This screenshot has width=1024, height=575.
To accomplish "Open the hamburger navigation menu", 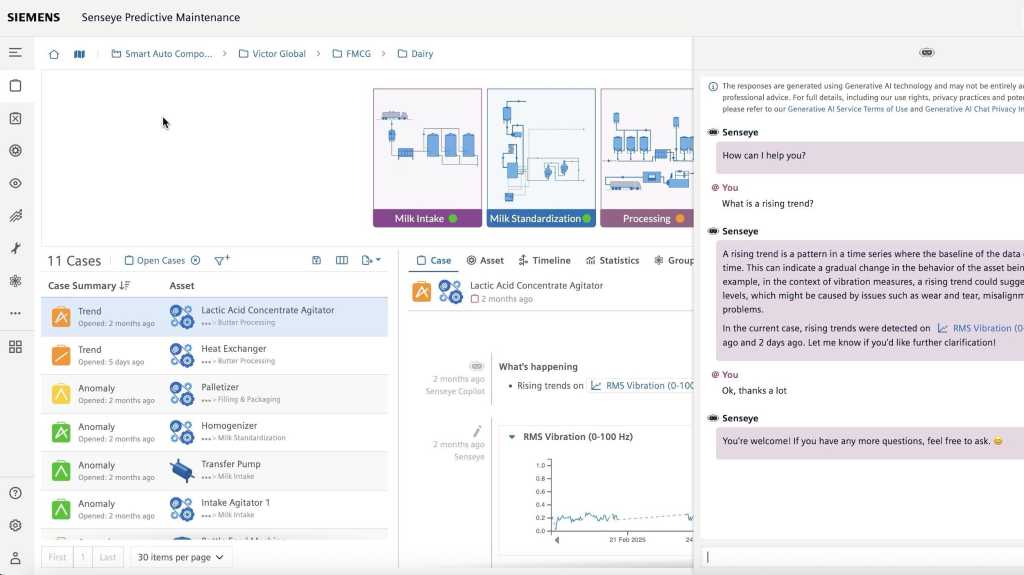I will (x=15, y=53).
